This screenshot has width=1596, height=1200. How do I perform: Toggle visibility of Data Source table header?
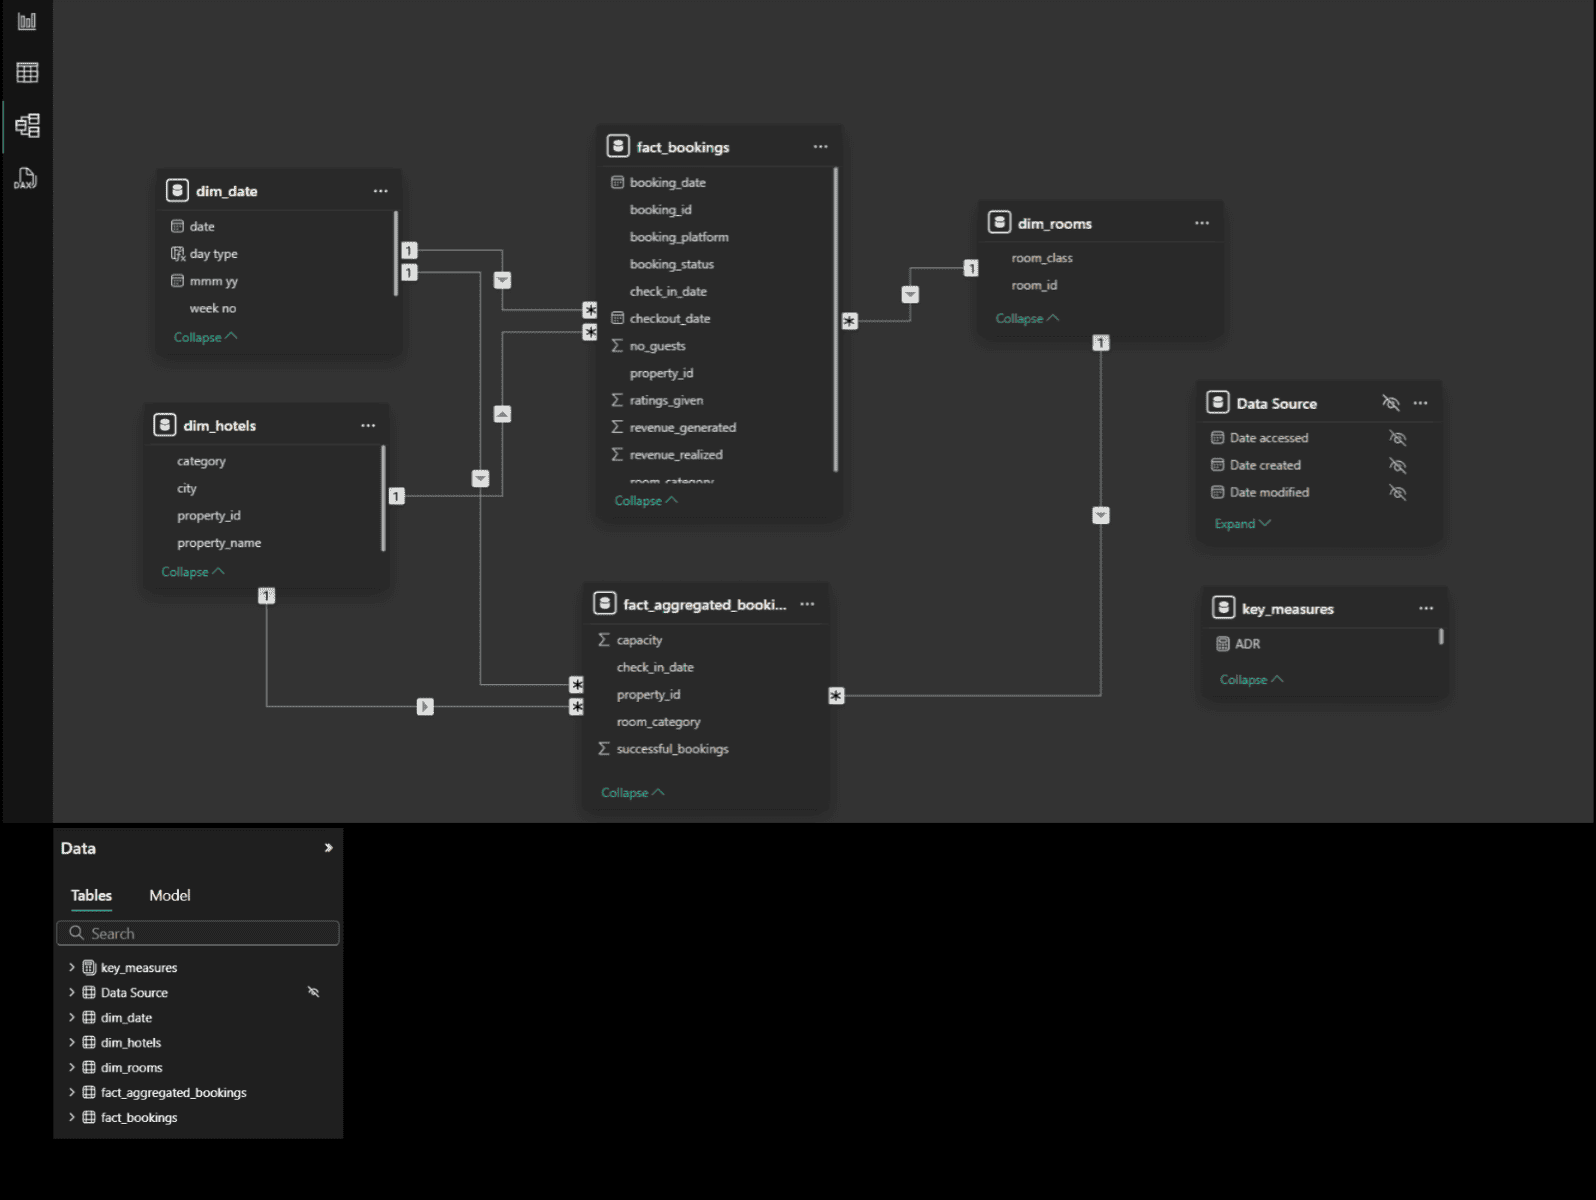pyautogui.click(x=1390, y=403)
